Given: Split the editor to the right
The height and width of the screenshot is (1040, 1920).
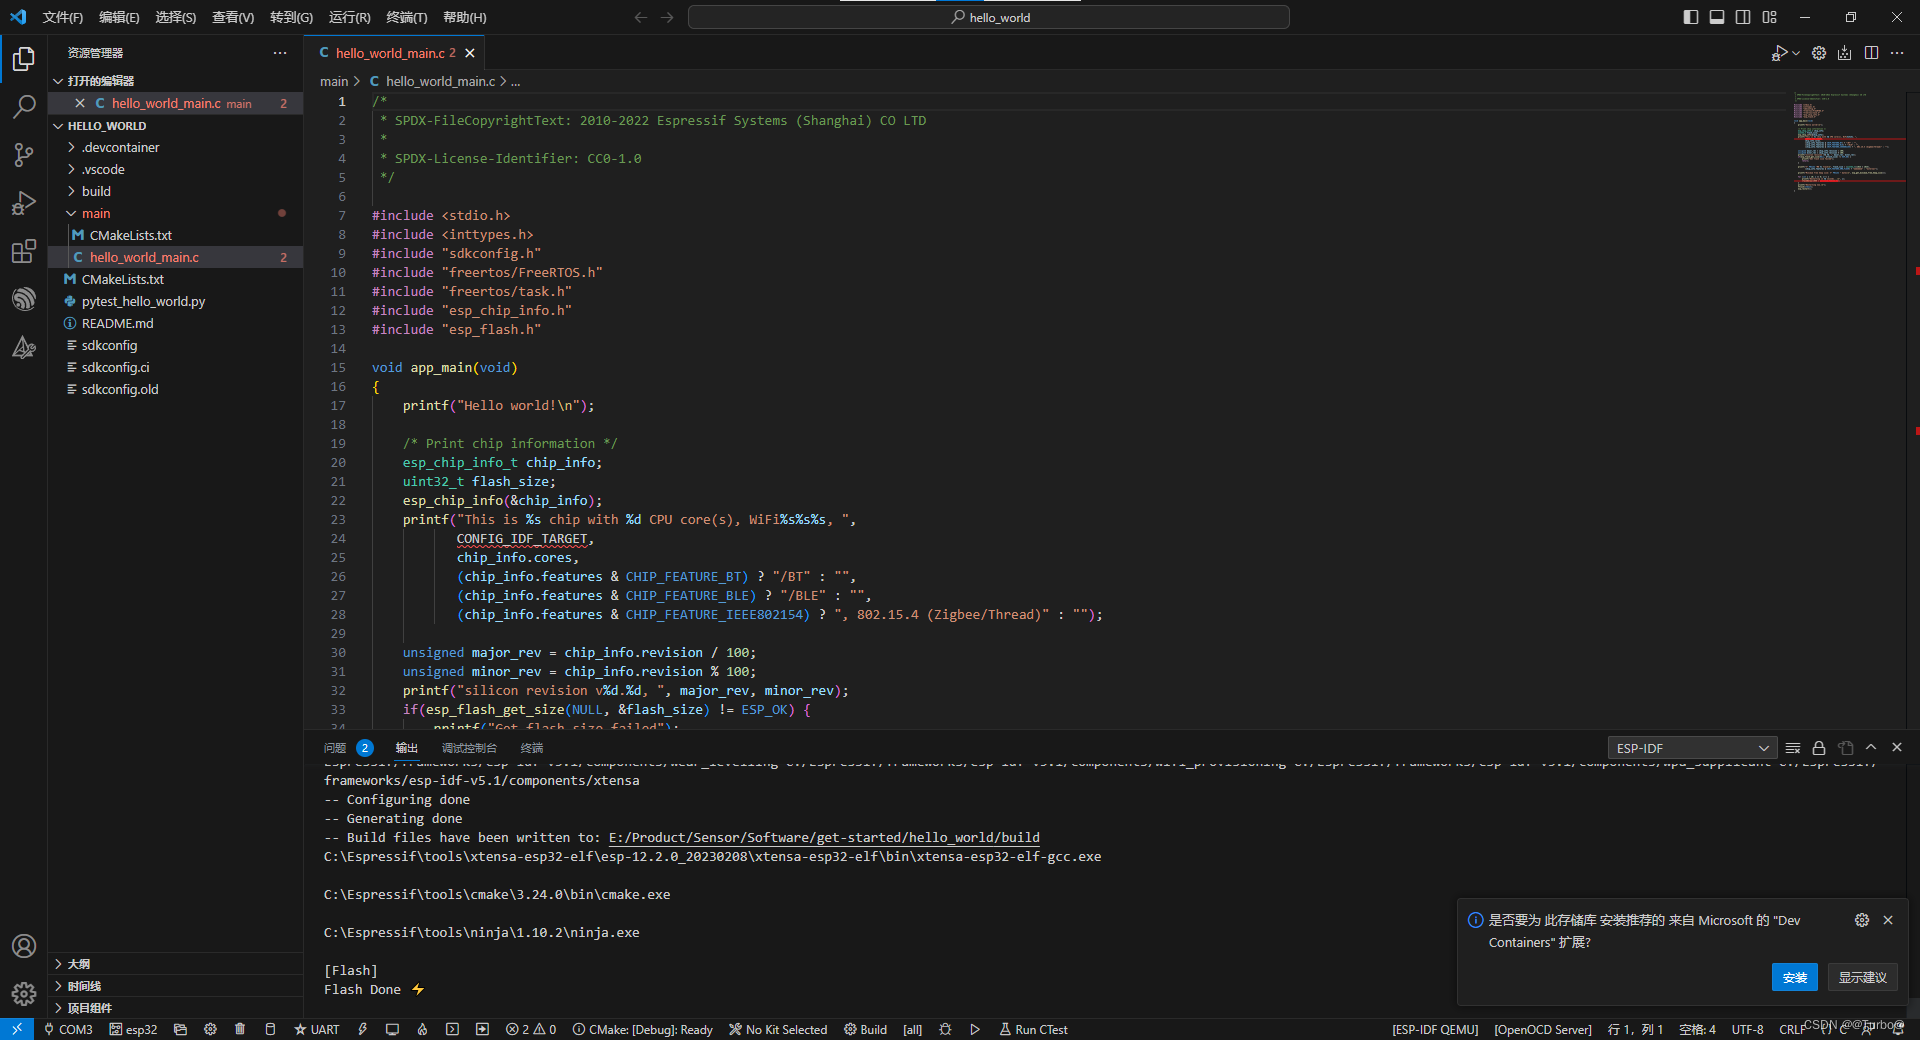Looking at the screenshot, I should 1871,53.
